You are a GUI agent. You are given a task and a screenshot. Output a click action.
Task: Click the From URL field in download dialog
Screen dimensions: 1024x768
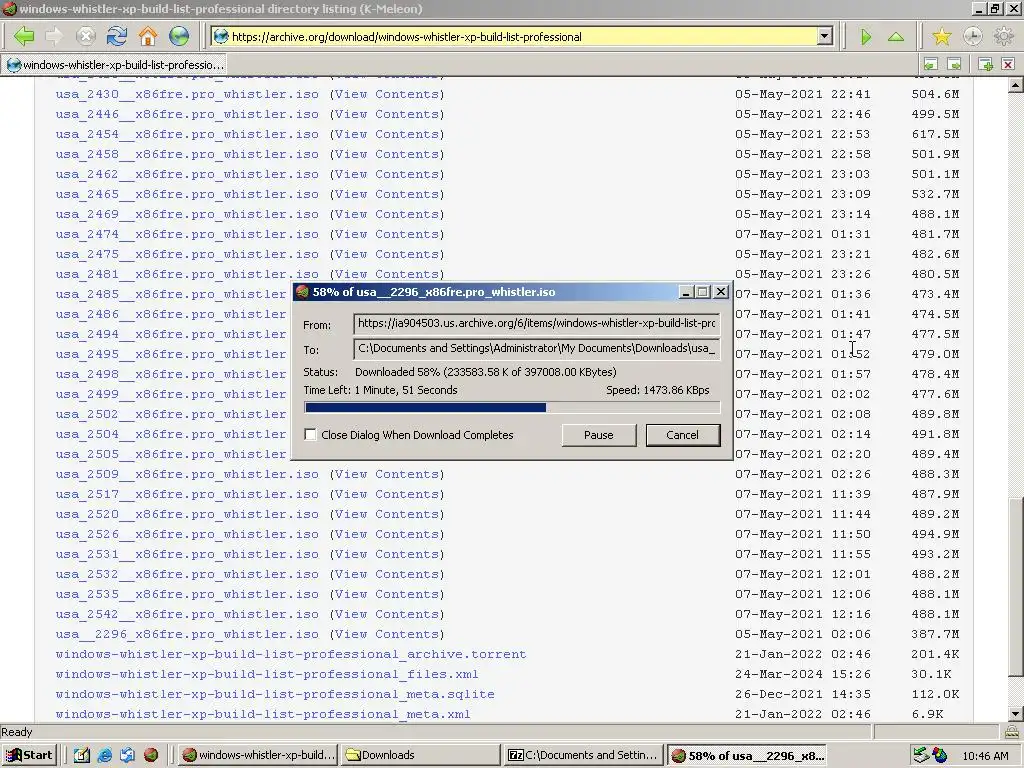click(536, 323)
